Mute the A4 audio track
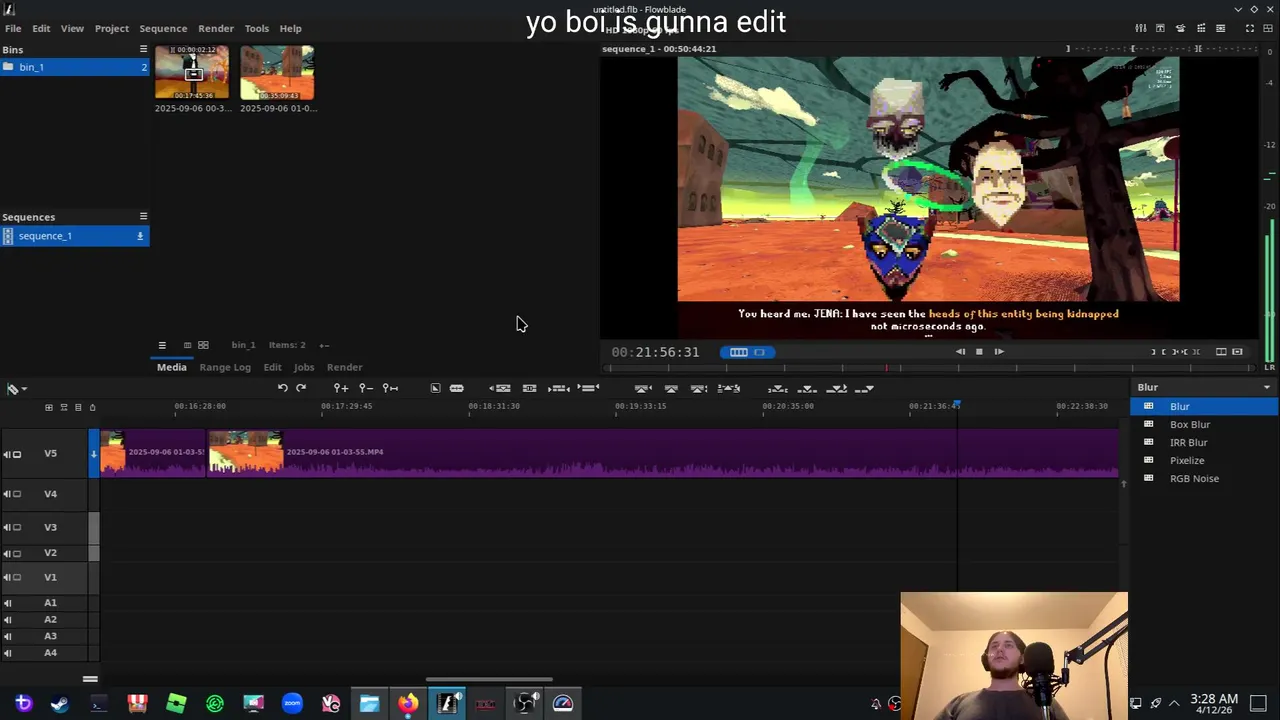This screenshot has height=720, width=1280. pyautogui.click(x=7, y=653)
